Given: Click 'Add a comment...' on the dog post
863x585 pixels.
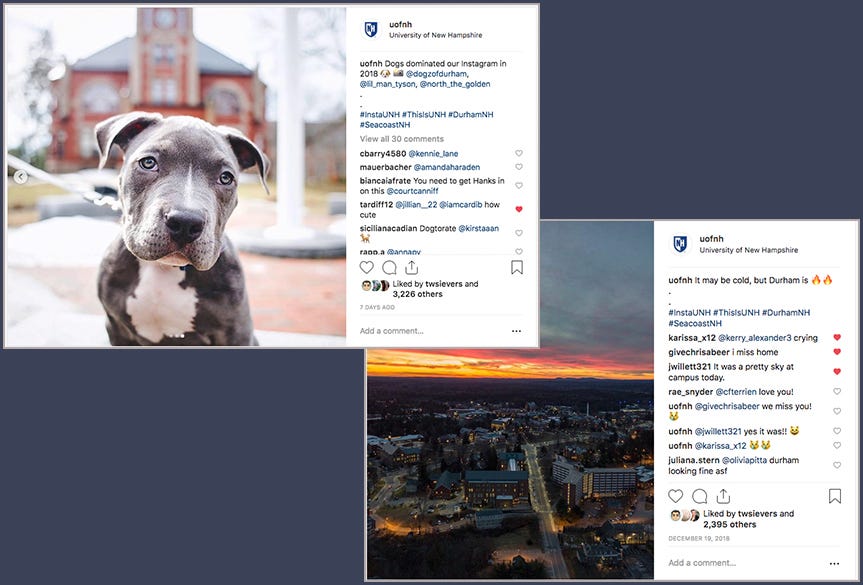Looking at the screenshot, I should pos(392,331).
